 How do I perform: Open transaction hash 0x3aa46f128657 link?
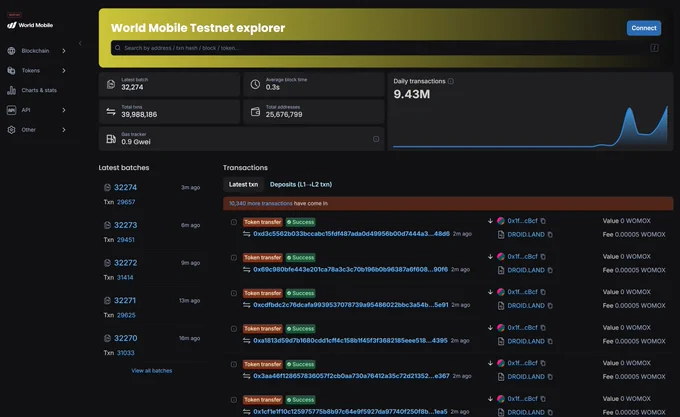(x=351, y=376)
